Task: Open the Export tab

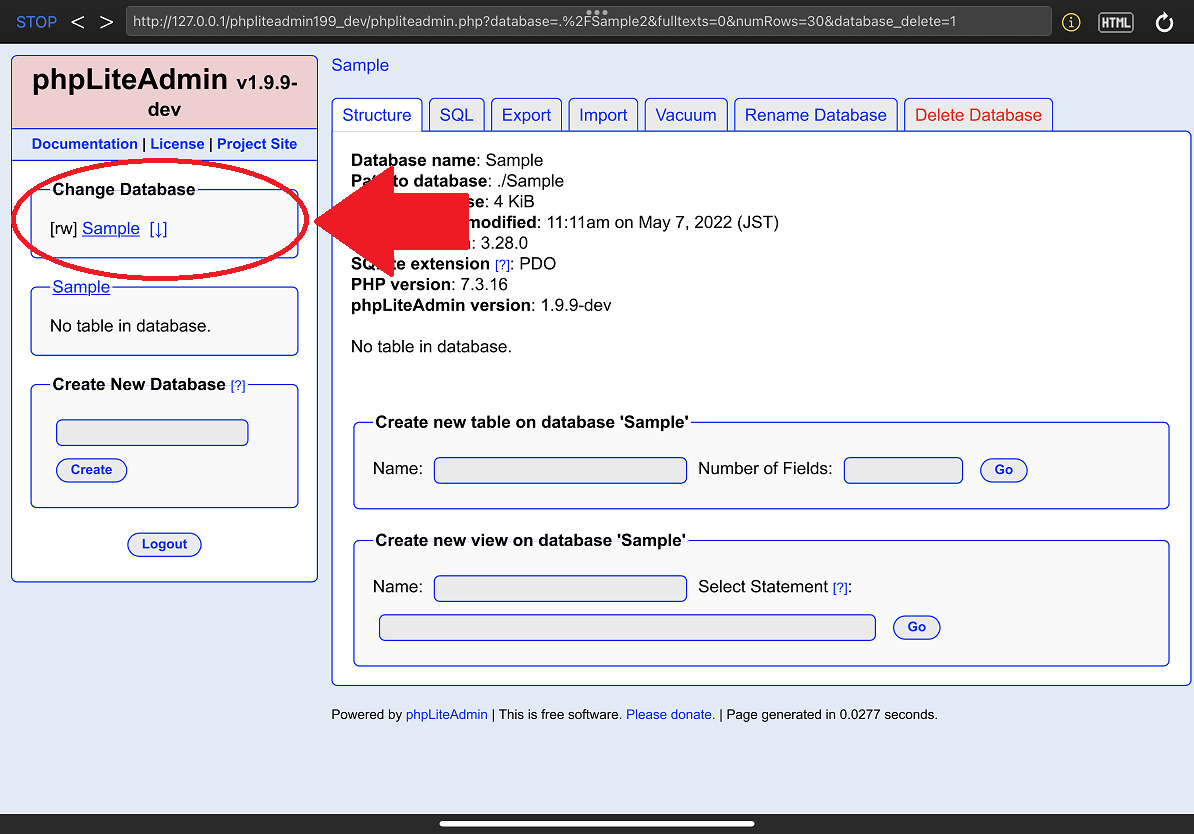Action: [526, 115]
